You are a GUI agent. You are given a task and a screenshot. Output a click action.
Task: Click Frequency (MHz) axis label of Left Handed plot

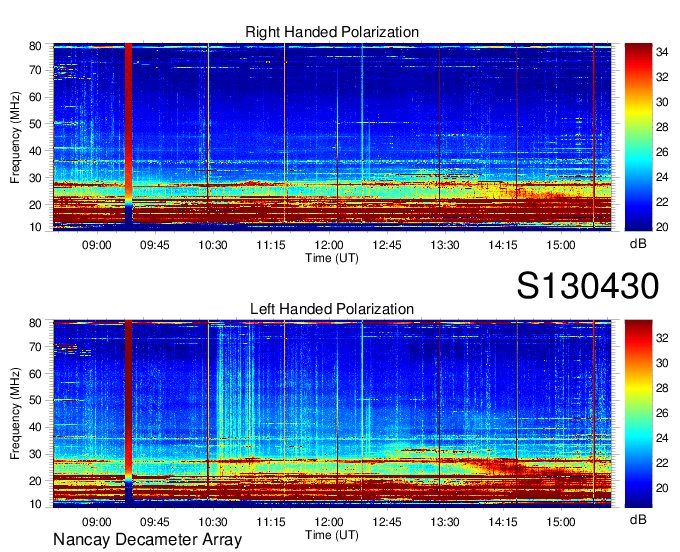(15, 413)
